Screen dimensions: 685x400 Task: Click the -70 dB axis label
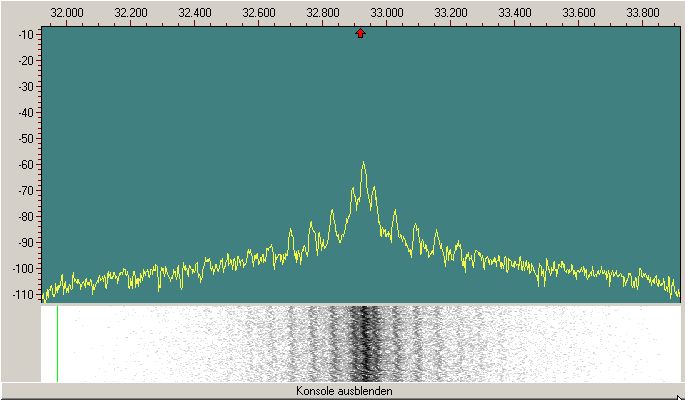click(x=26, y=191)
